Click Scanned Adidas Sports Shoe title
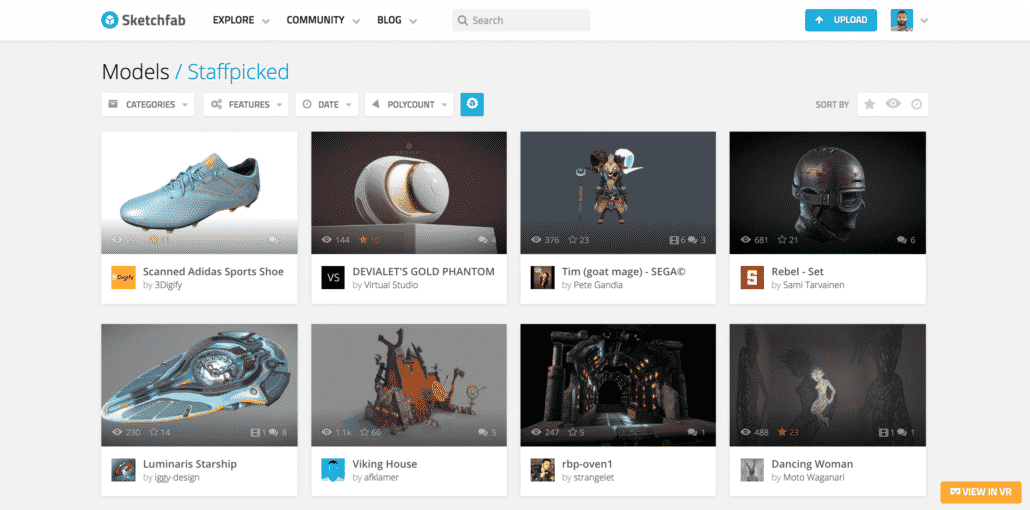The image size is (1030, 510). [x=213, y=271]
